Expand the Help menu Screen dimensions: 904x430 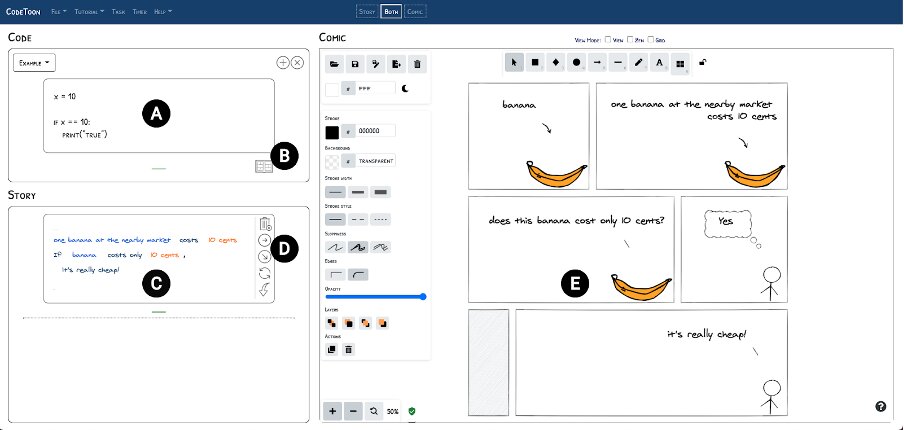click(x=163, y=11)
